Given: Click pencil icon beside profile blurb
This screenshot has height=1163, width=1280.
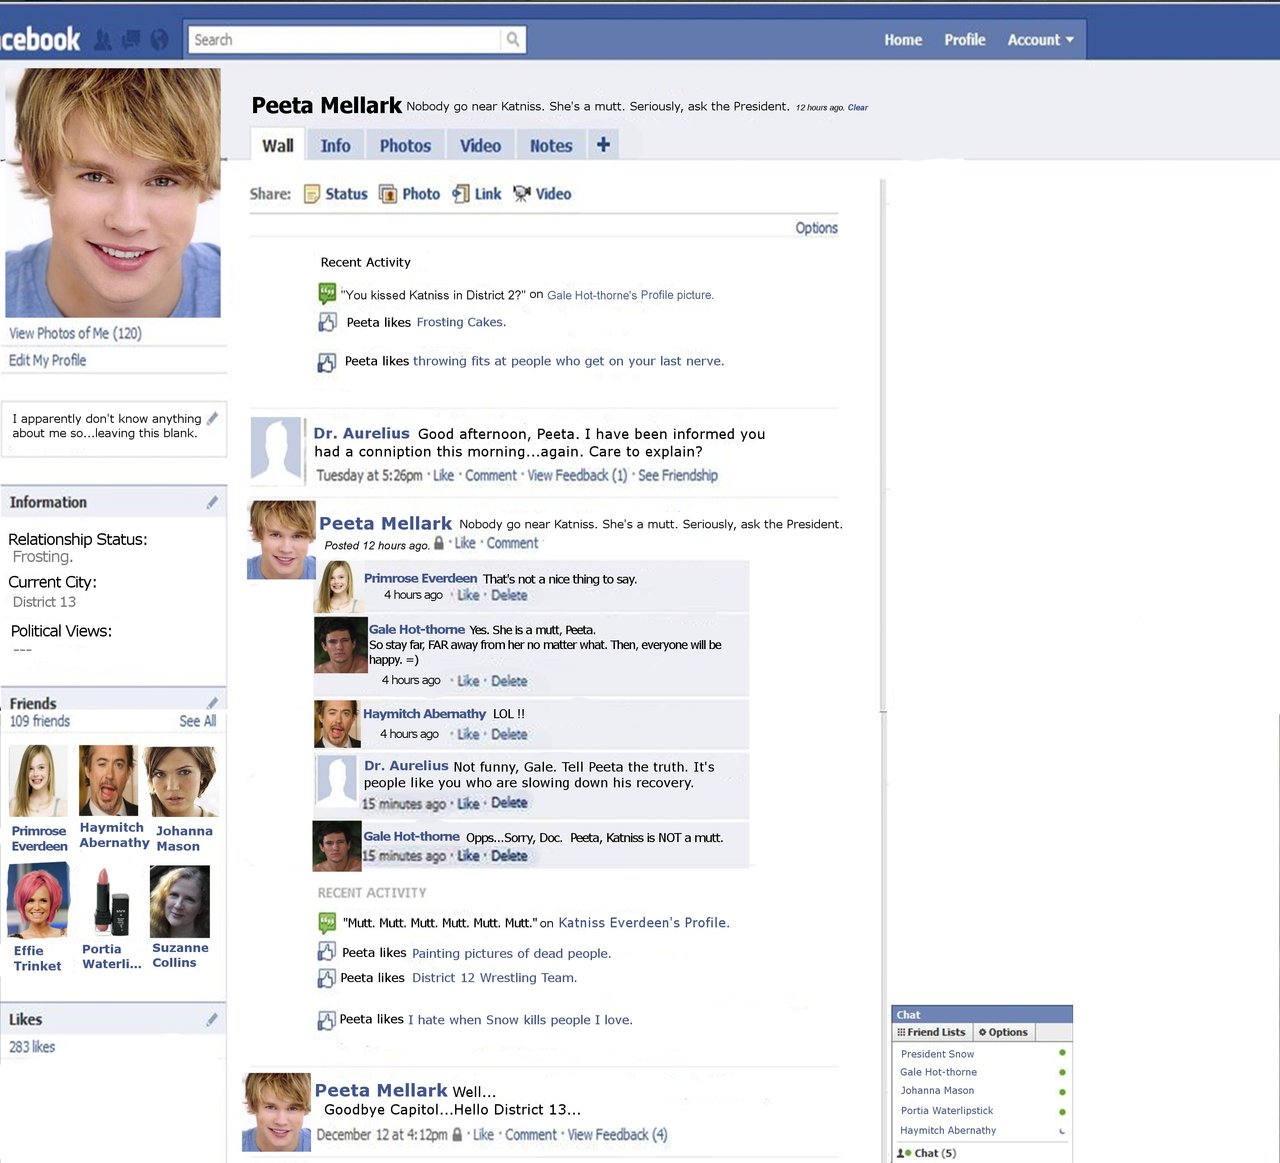Looking at the screenshot, I should [x=212, y=418].
